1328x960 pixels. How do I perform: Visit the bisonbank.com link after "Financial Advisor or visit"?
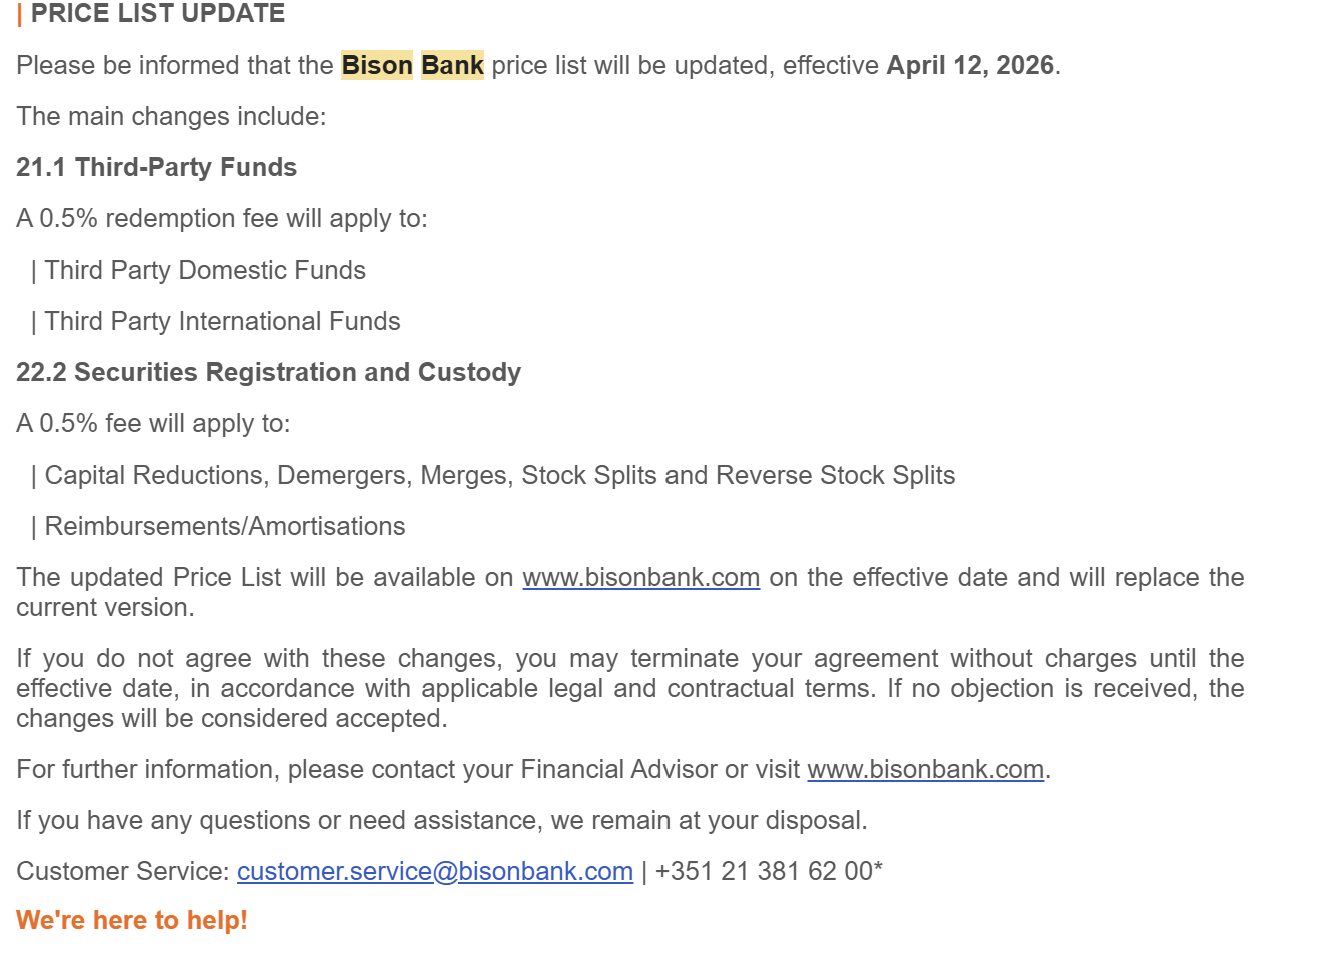pos(925,770)
